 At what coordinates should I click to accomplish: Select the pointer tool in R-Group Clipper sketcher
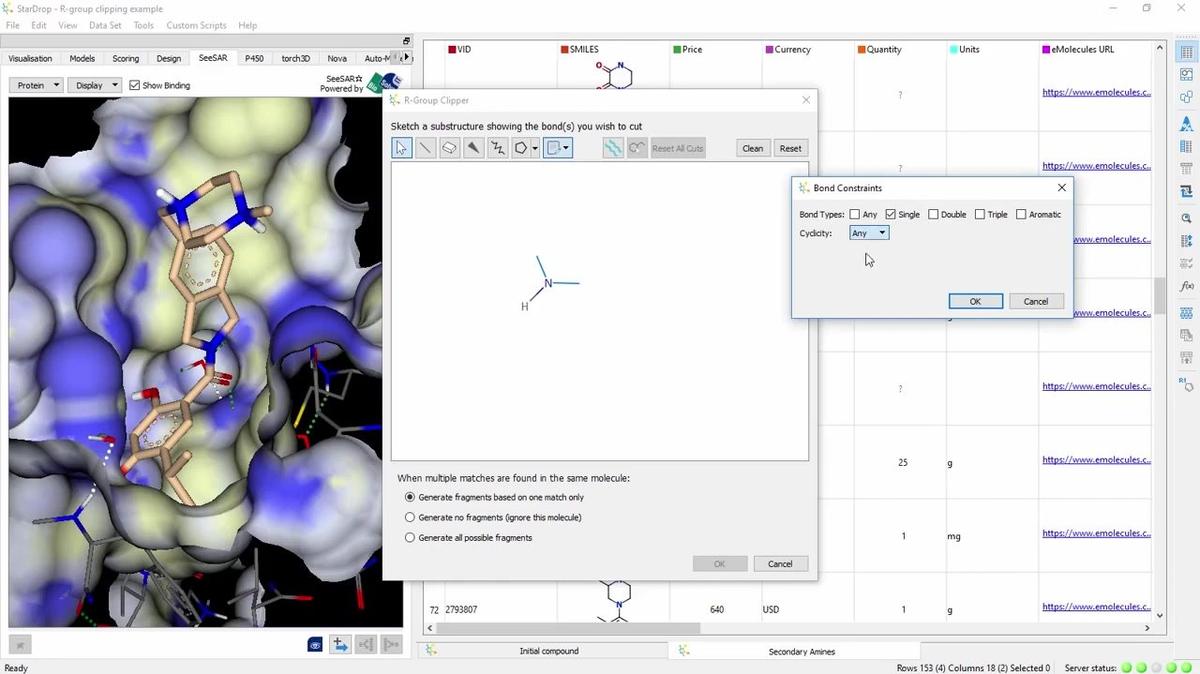click(400, 147)
